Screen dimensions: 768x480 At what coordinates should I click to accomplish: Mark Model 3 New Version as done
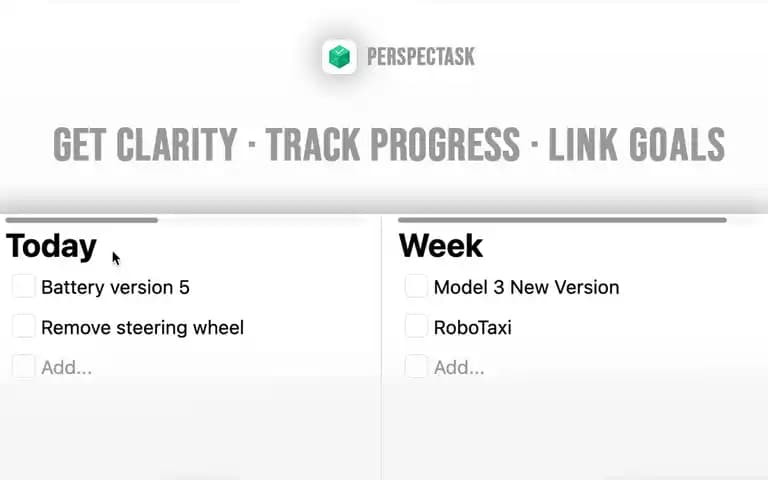(416, 286)
